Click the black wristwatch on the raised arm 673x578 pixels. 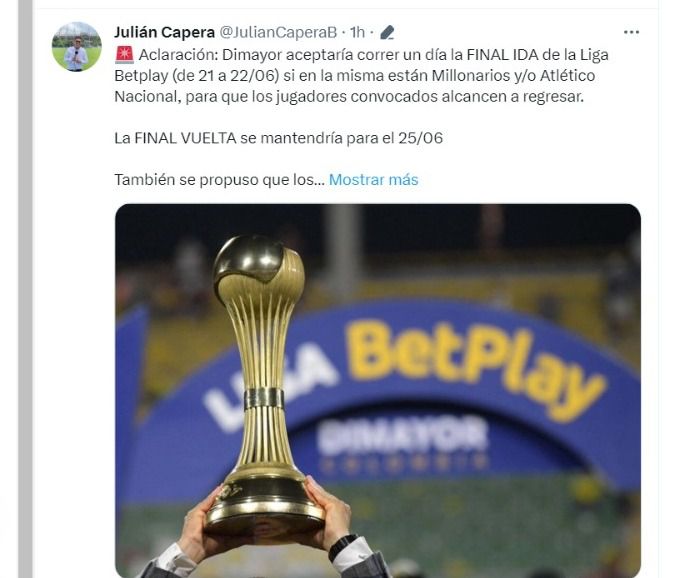(x=342, y=546)
